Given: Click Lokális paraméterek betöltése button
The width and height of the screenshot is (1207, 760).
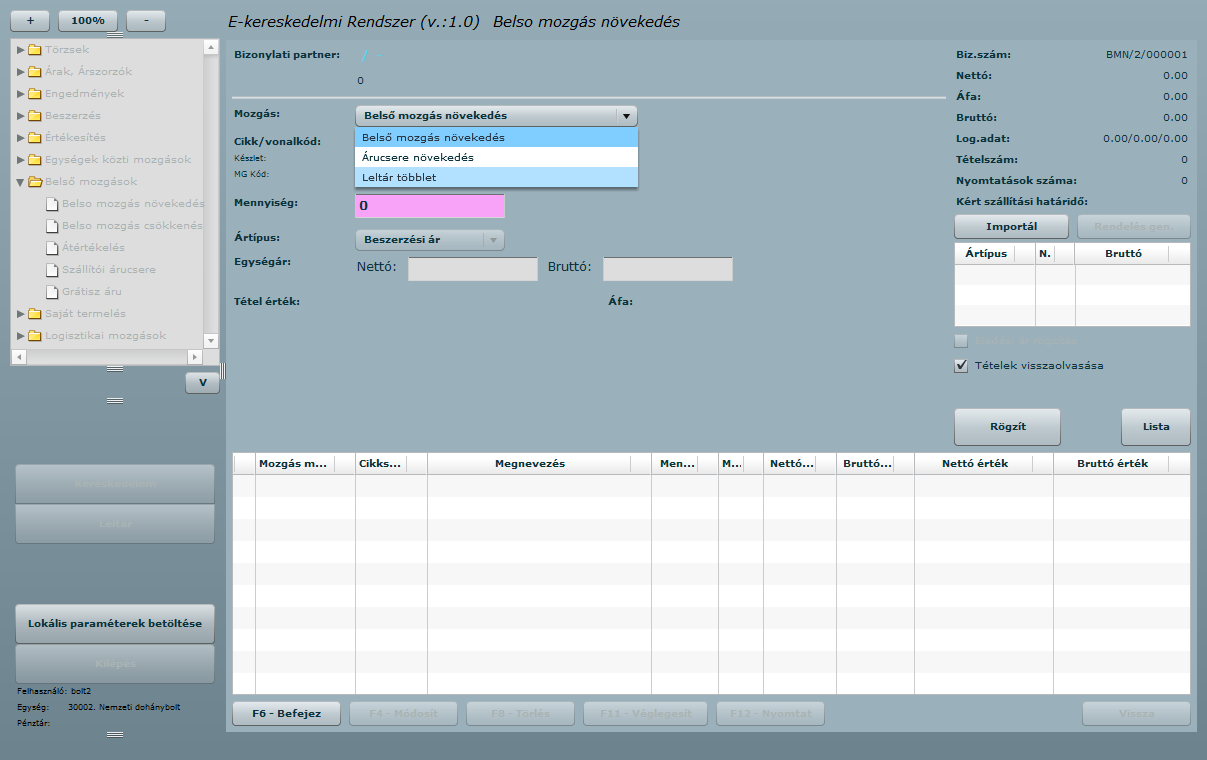Looking at the screenshot, I should click(x=115, y=623).
